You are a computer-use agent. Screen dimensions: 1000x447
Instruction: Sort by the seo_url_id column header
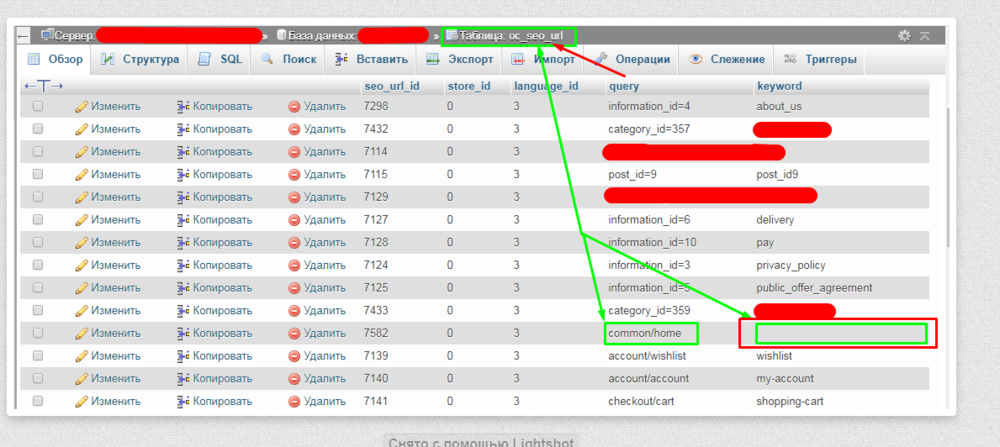391,86
